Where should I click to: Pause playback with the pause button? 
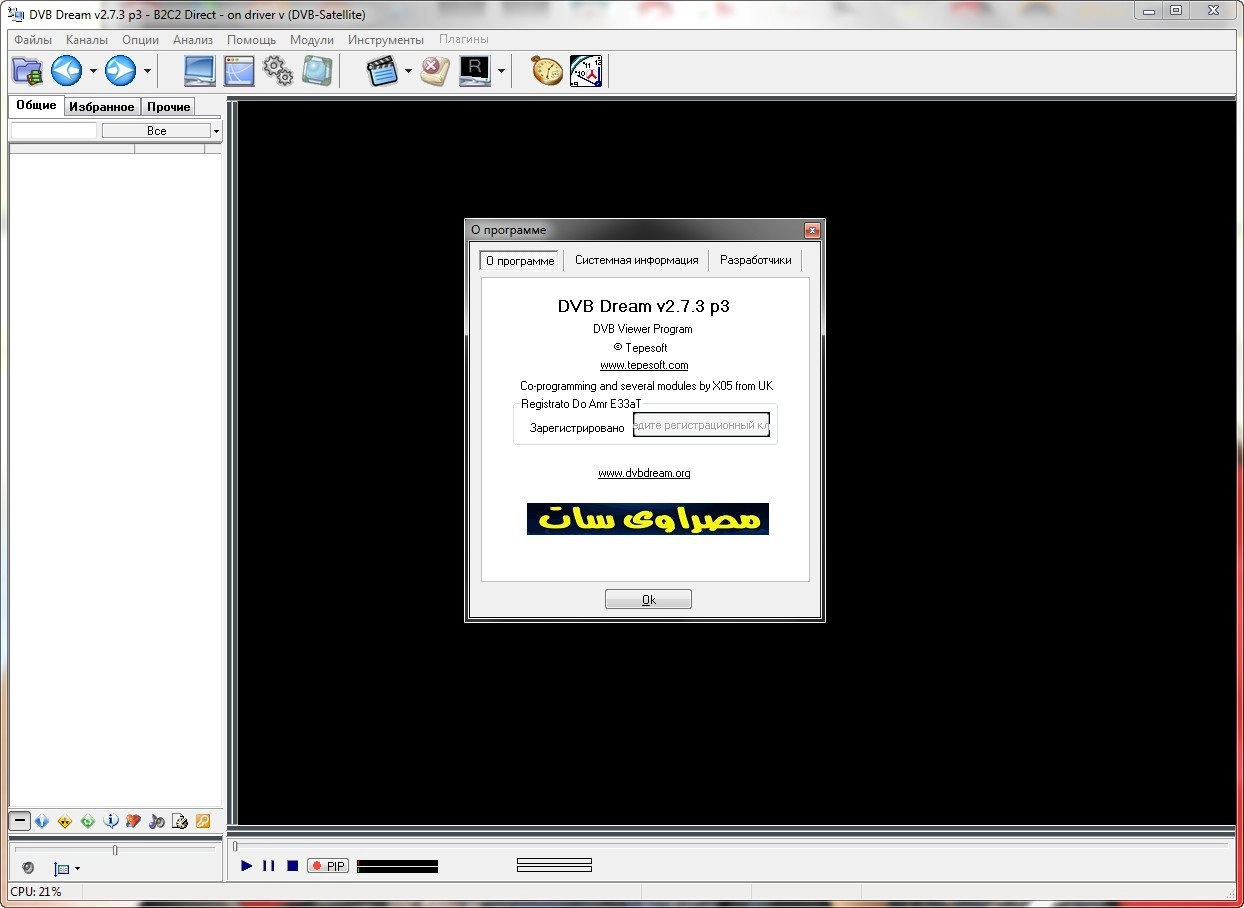point(268,866)
